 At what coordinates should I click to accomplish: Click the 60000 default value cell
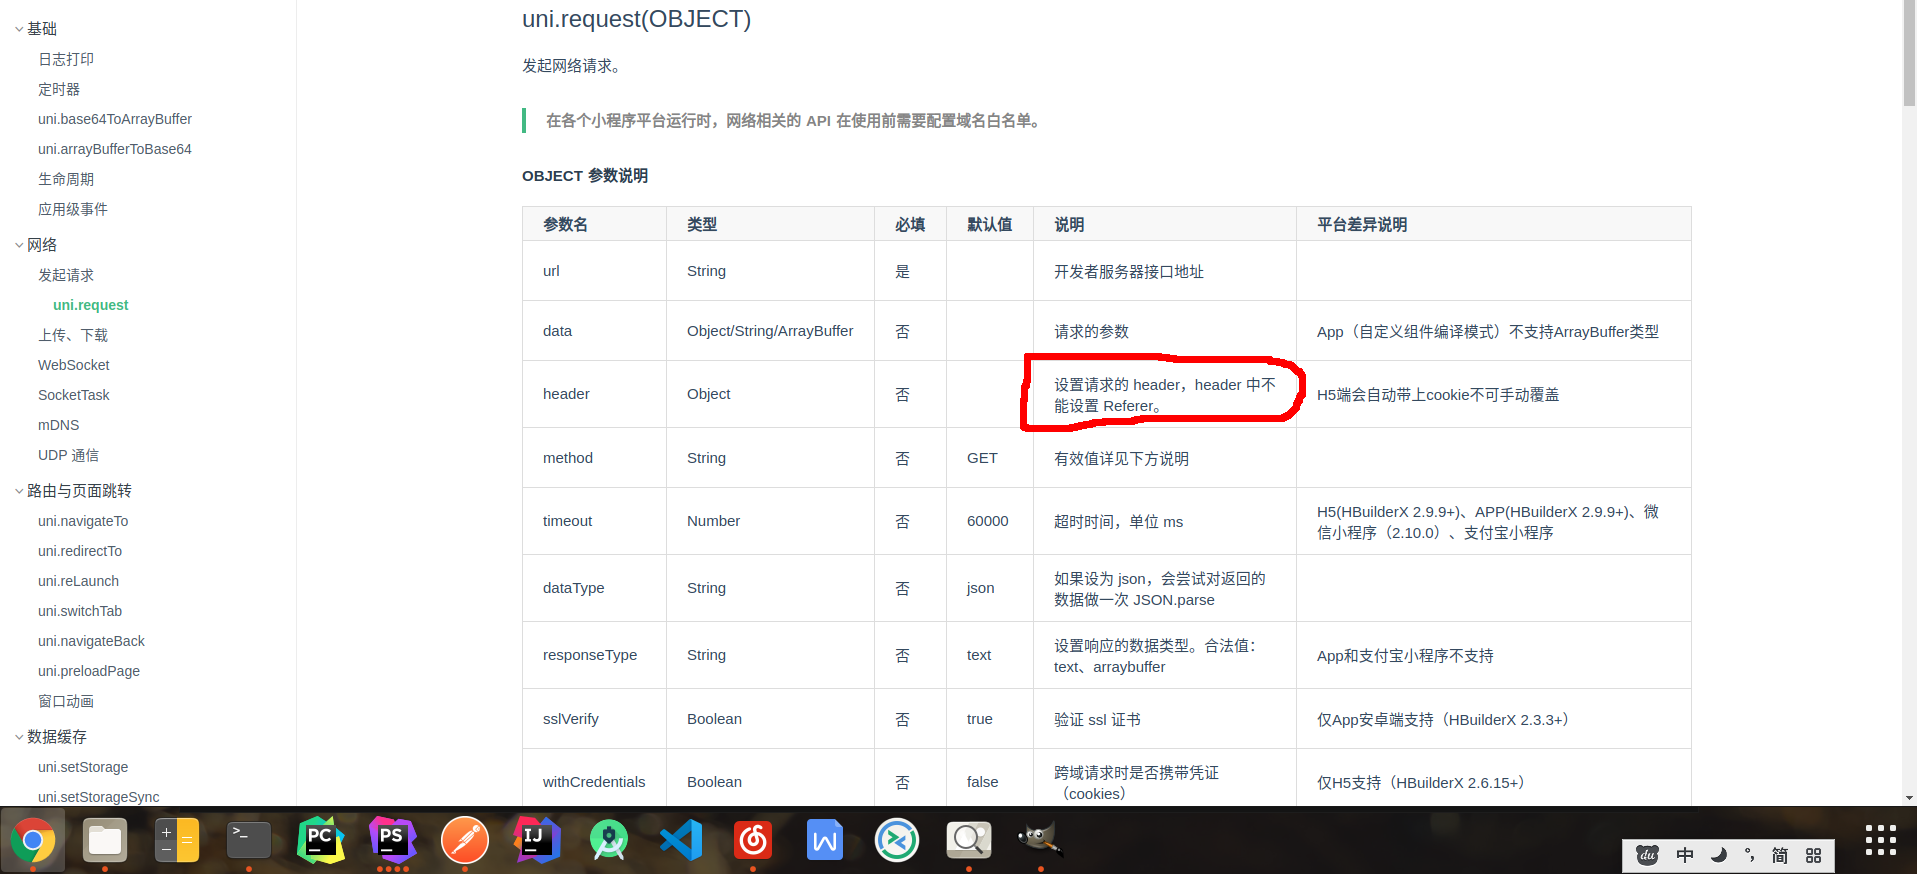point(988,521)
